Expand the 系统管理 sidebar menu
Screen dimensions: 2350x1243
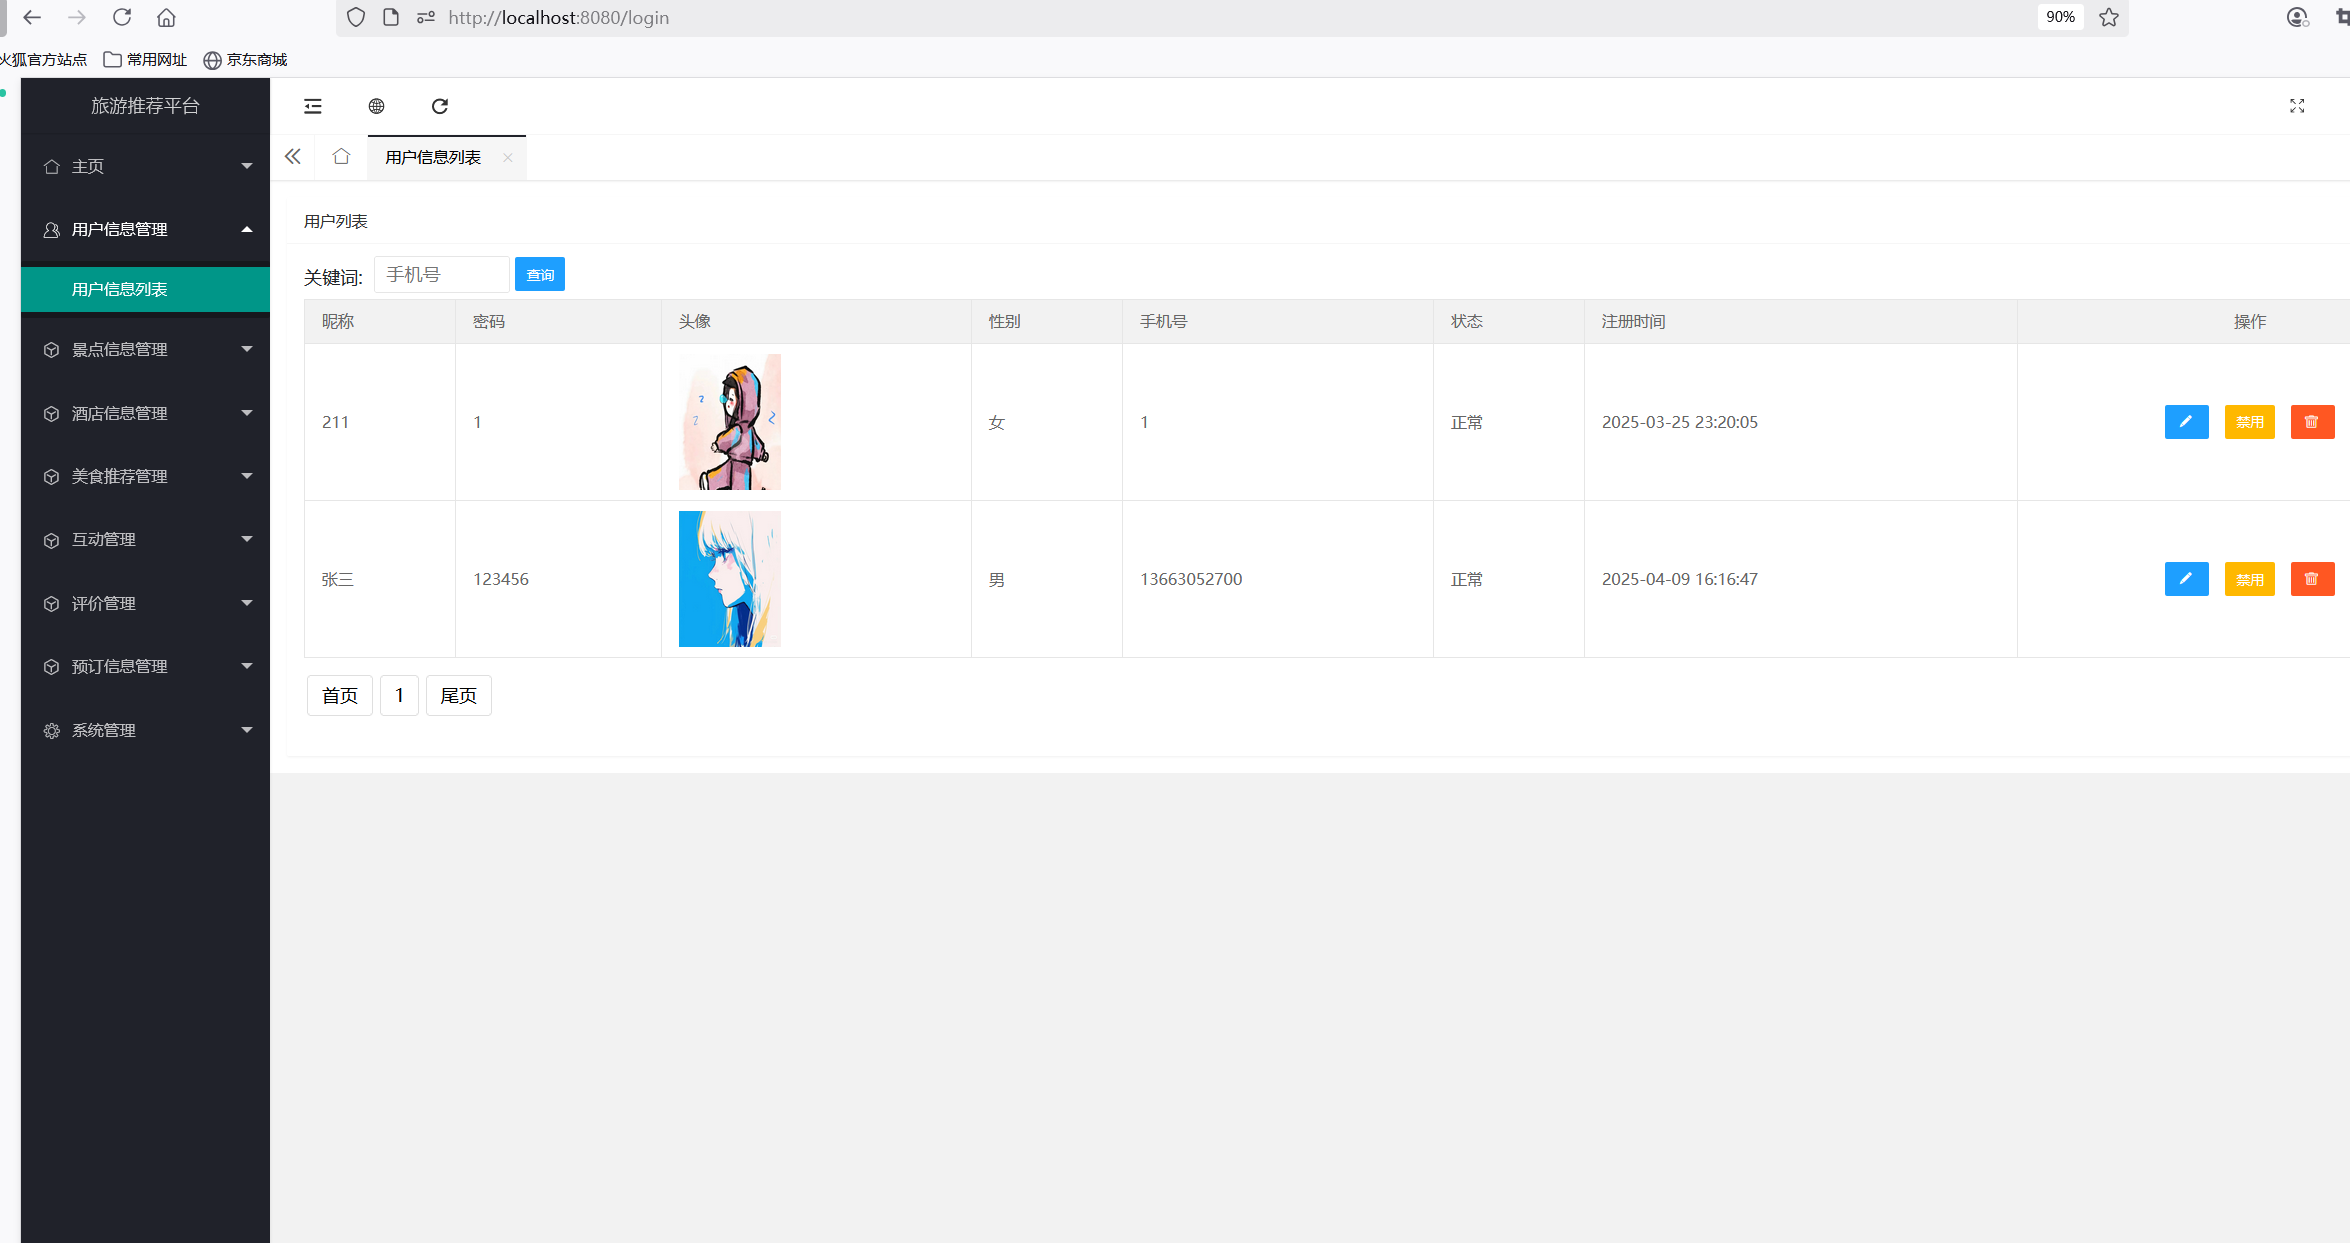click(x=146, y=731)
